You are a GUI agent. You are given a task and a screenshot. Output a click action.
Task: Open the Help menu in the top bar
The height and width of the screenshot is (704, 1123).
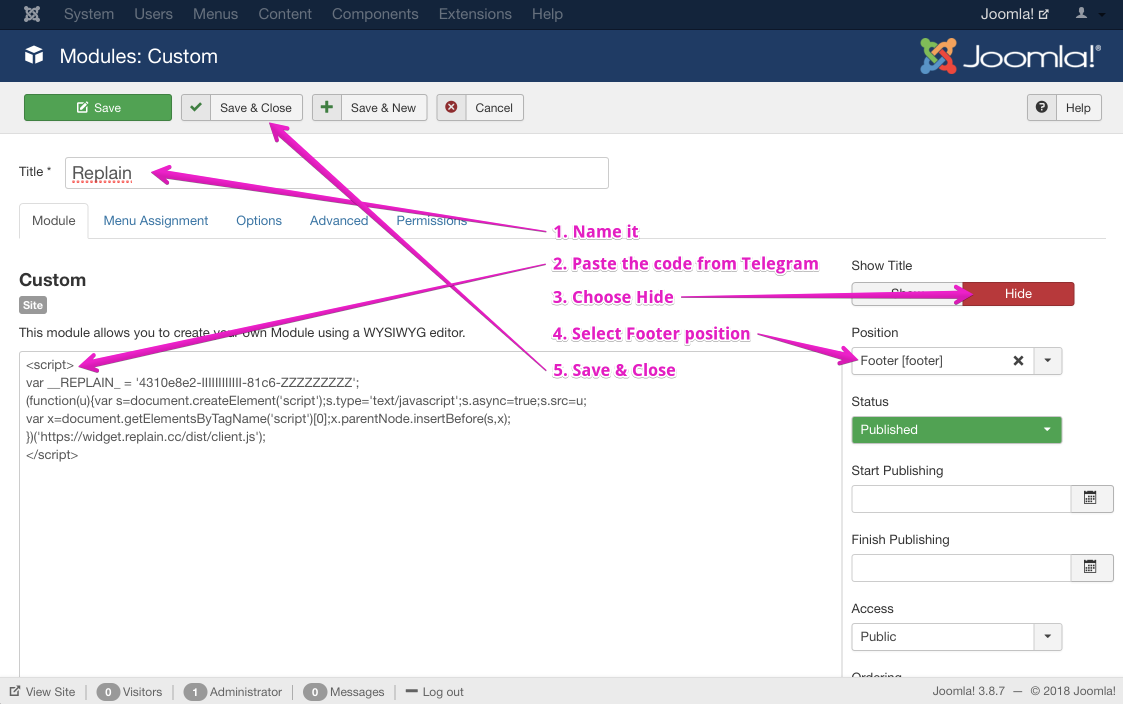[x=547, y=14]
